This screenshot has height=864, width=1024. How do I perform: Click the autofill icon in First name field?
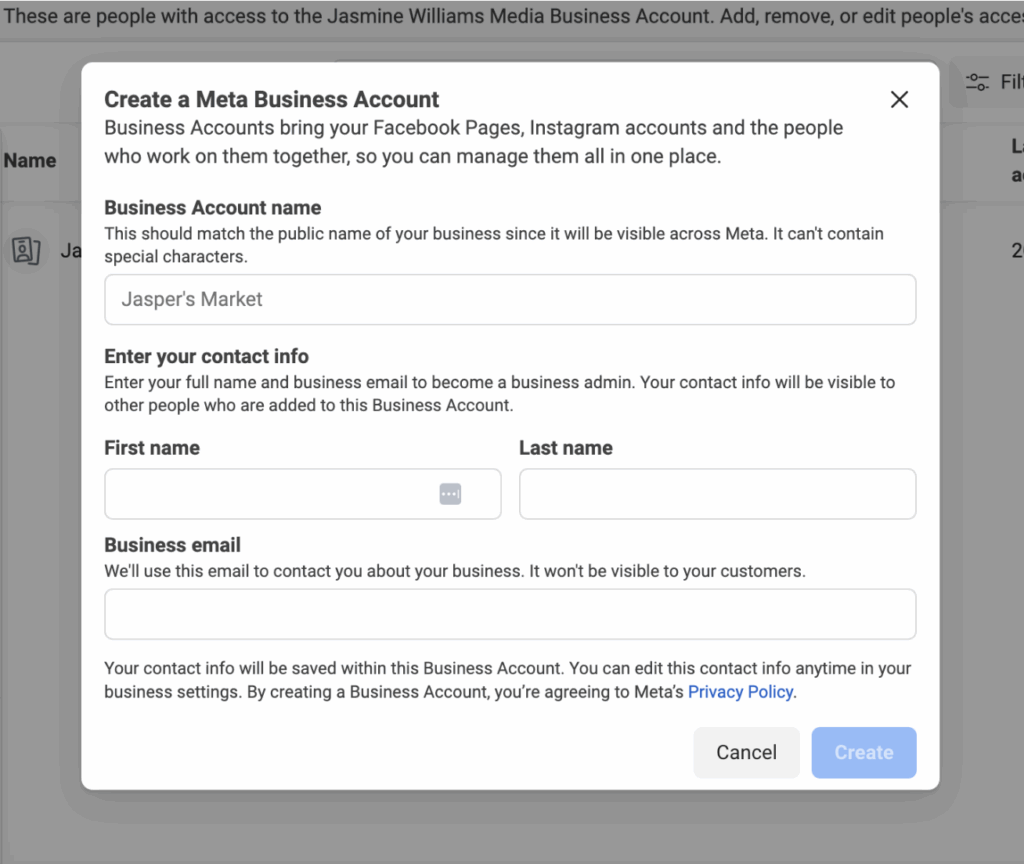(450, 494)
